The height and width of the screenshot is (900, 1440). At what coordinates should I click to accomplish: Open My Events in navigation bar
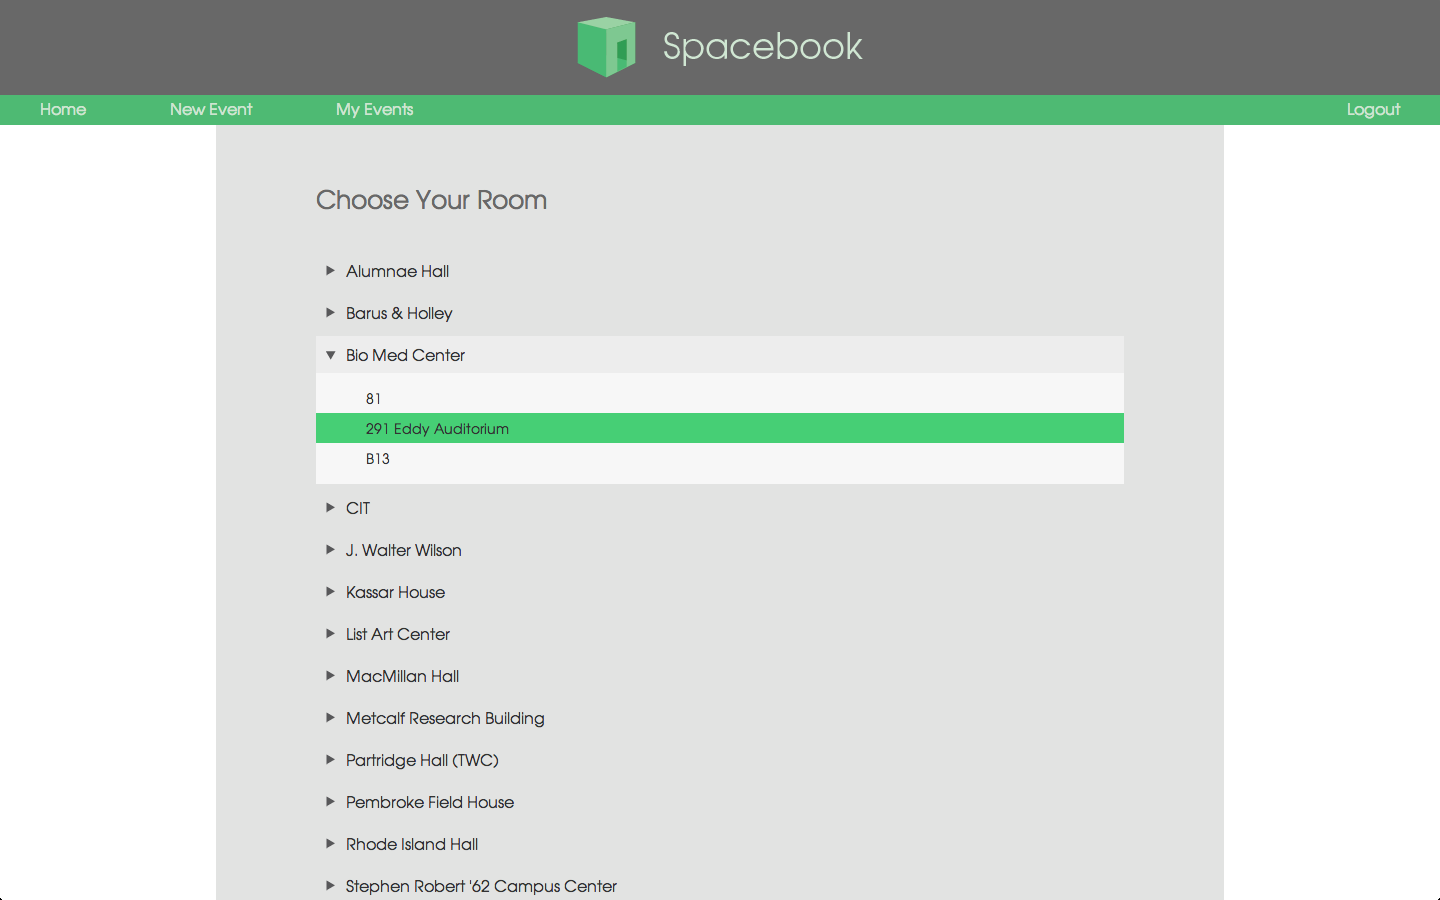[x=374, y=110]
